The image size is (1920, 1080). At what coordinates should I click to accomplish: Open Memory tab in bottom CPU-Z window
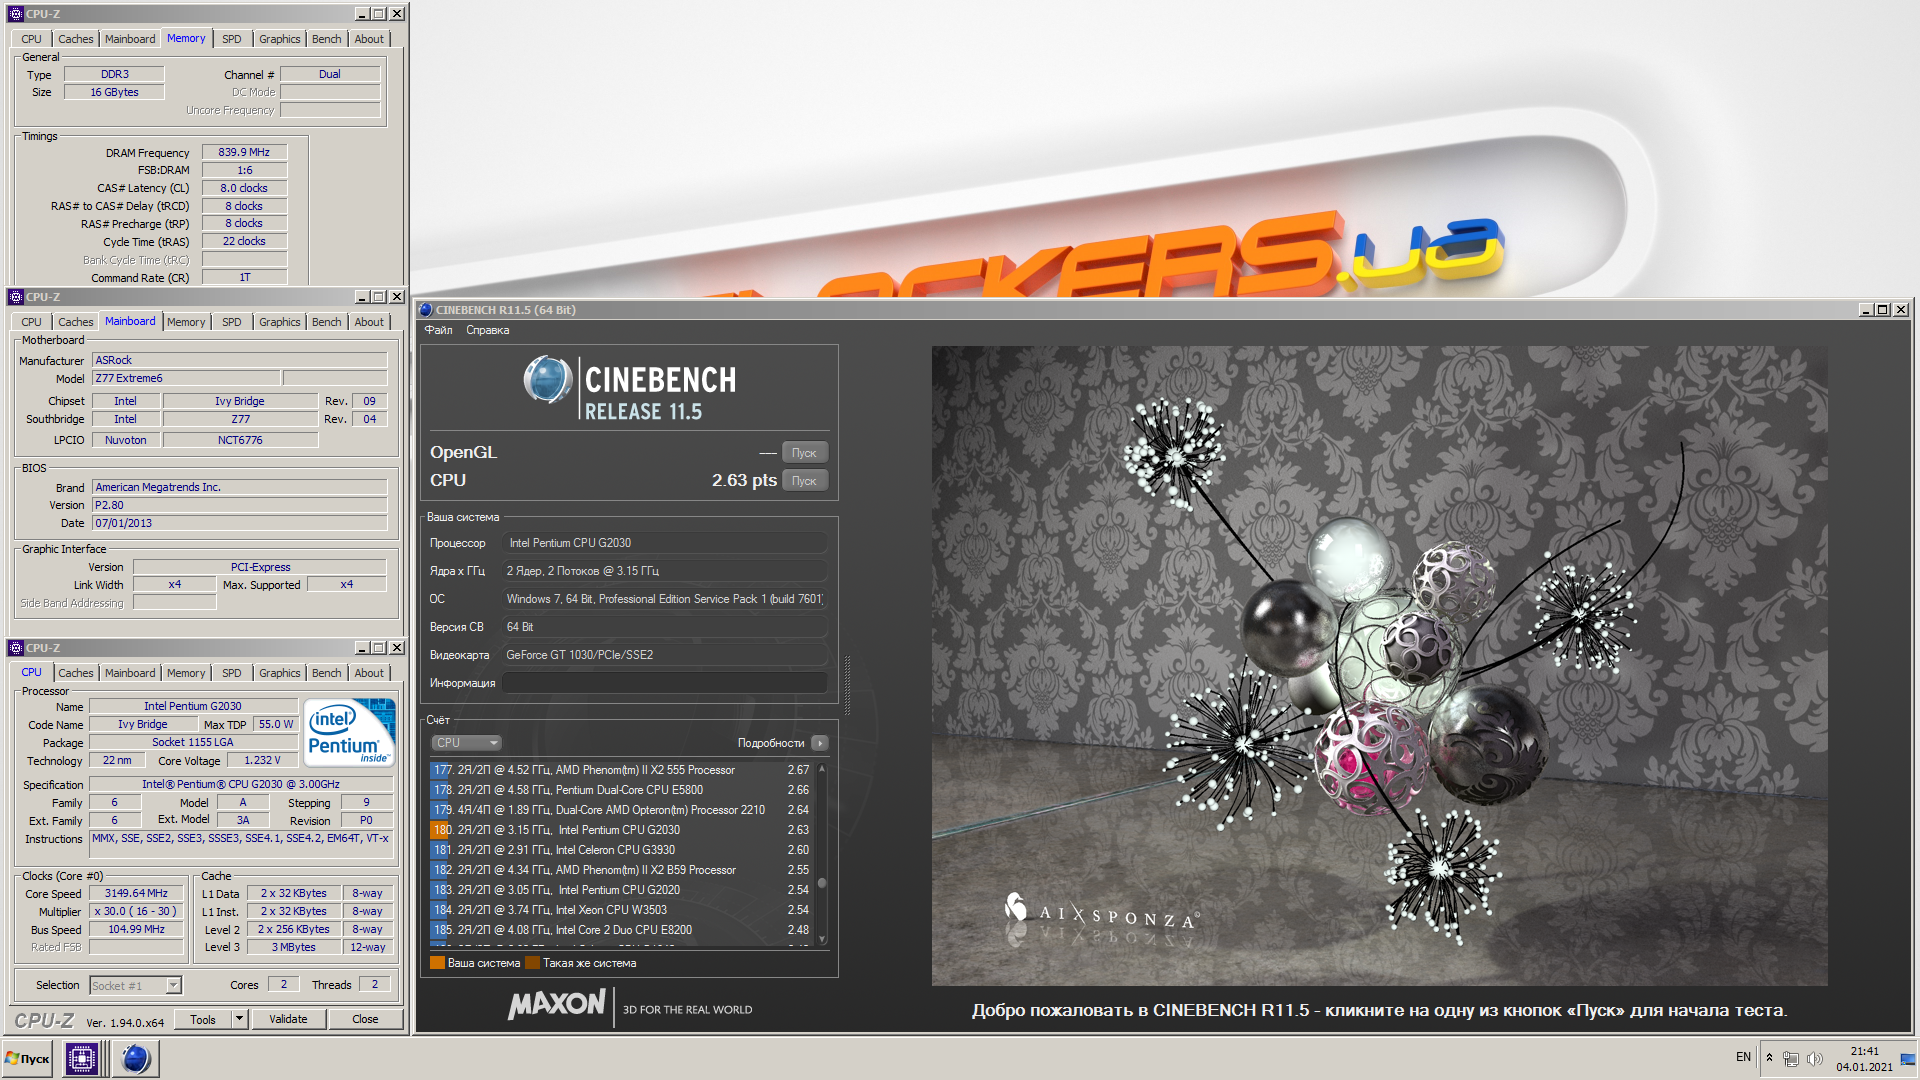pos(186,673)
